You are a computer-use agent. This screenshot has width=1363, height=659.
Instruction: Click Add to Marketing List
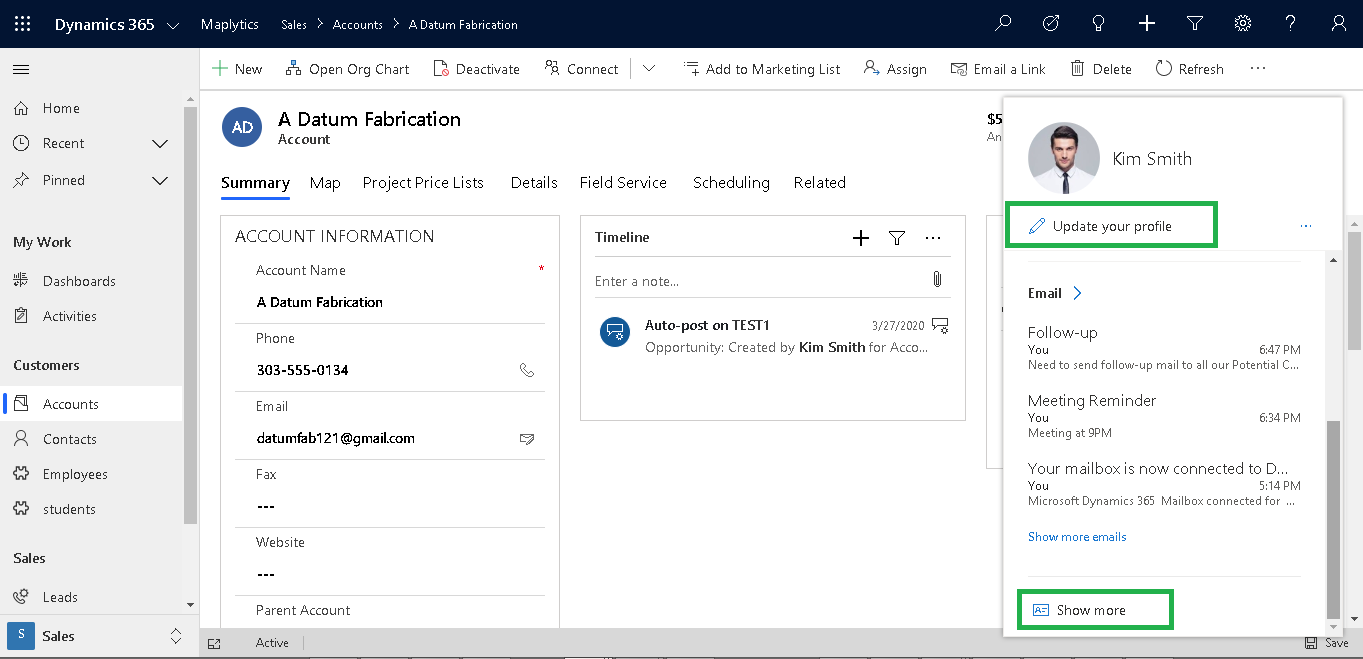(x=762, y=69)
